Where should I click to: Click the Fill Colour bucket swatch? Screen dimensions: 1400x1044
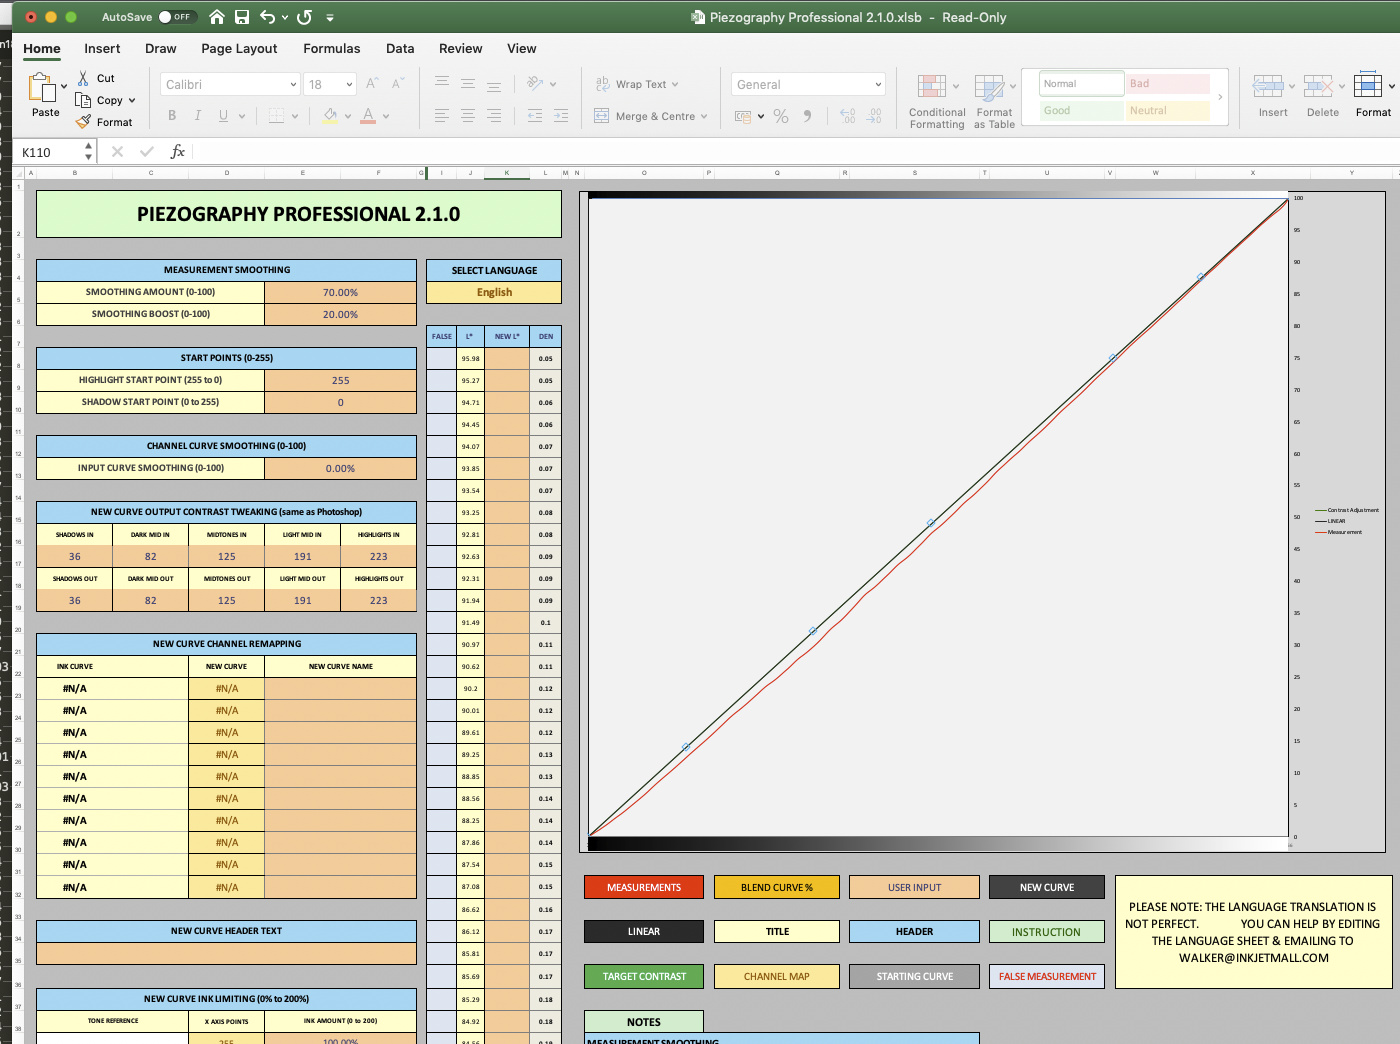point(330,116)
